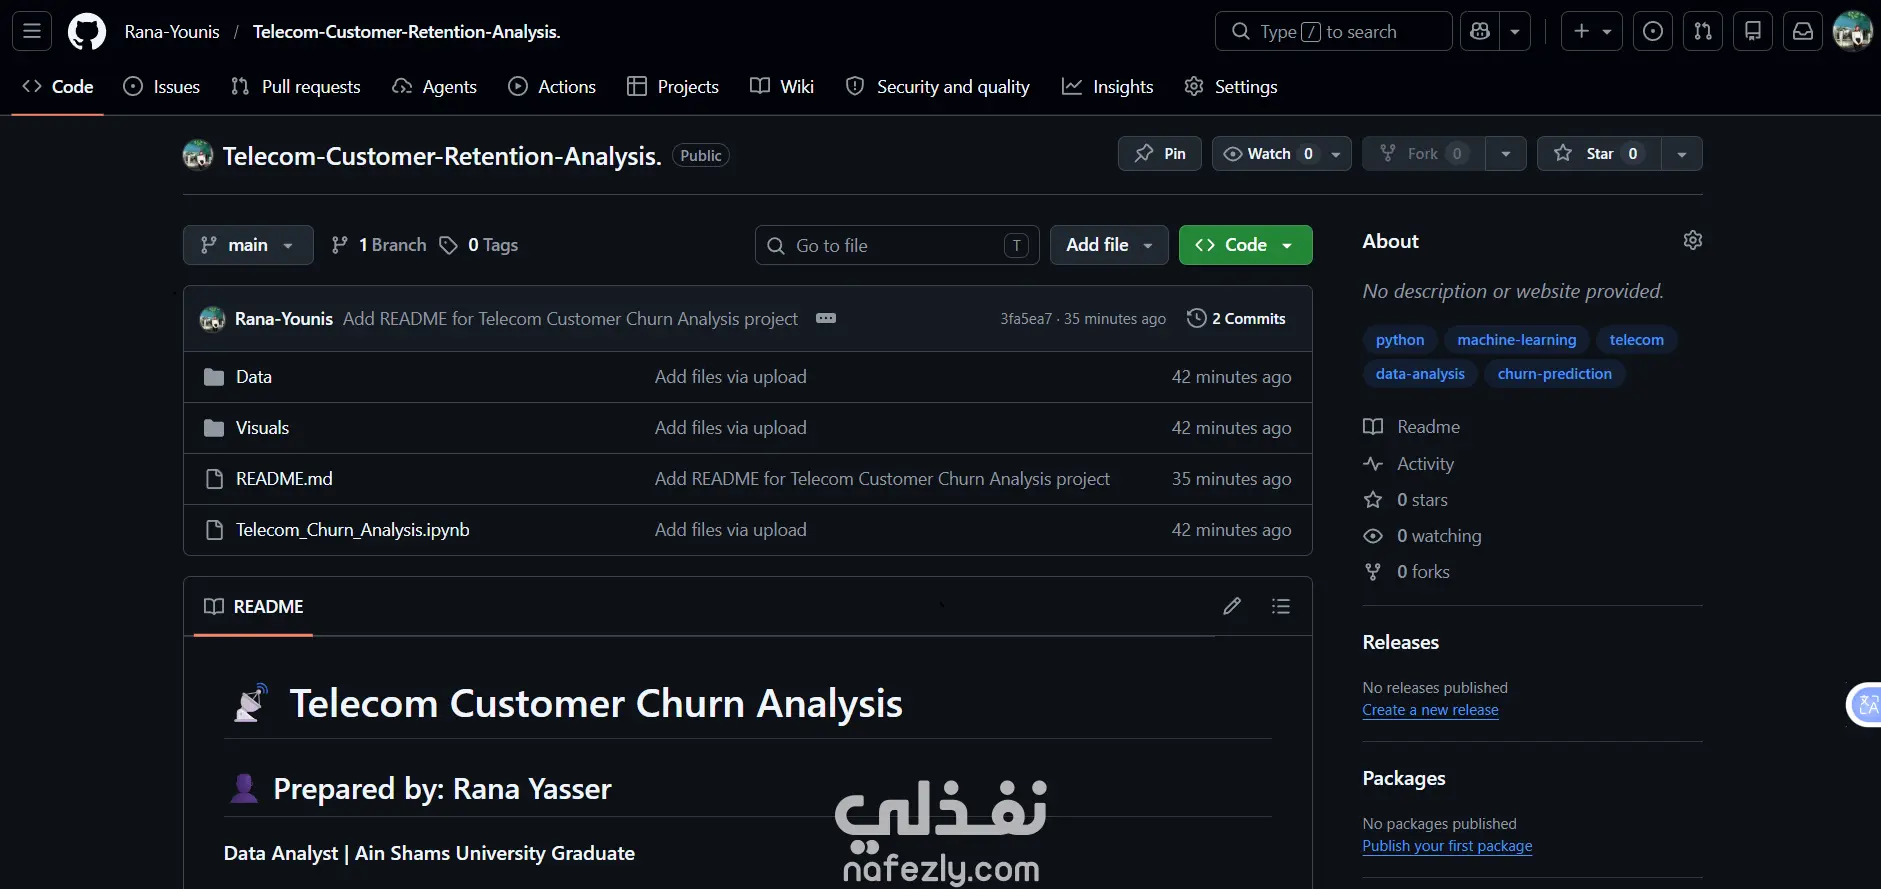View the 0 watching link
1881x889 pixels.
coord(1423,536)
